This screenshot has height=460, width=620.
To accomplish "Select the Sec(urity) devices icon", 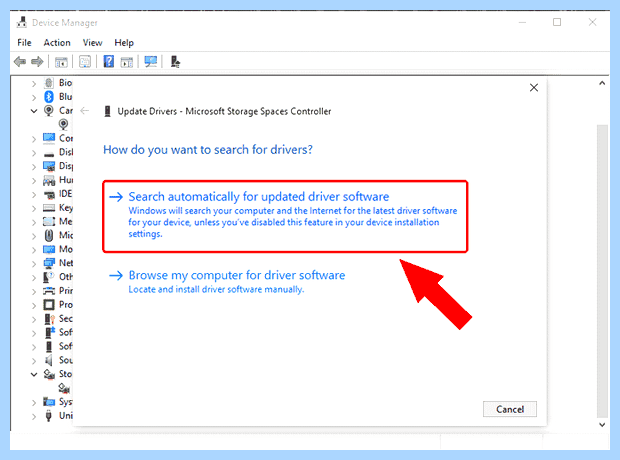I will click(49, 319).
